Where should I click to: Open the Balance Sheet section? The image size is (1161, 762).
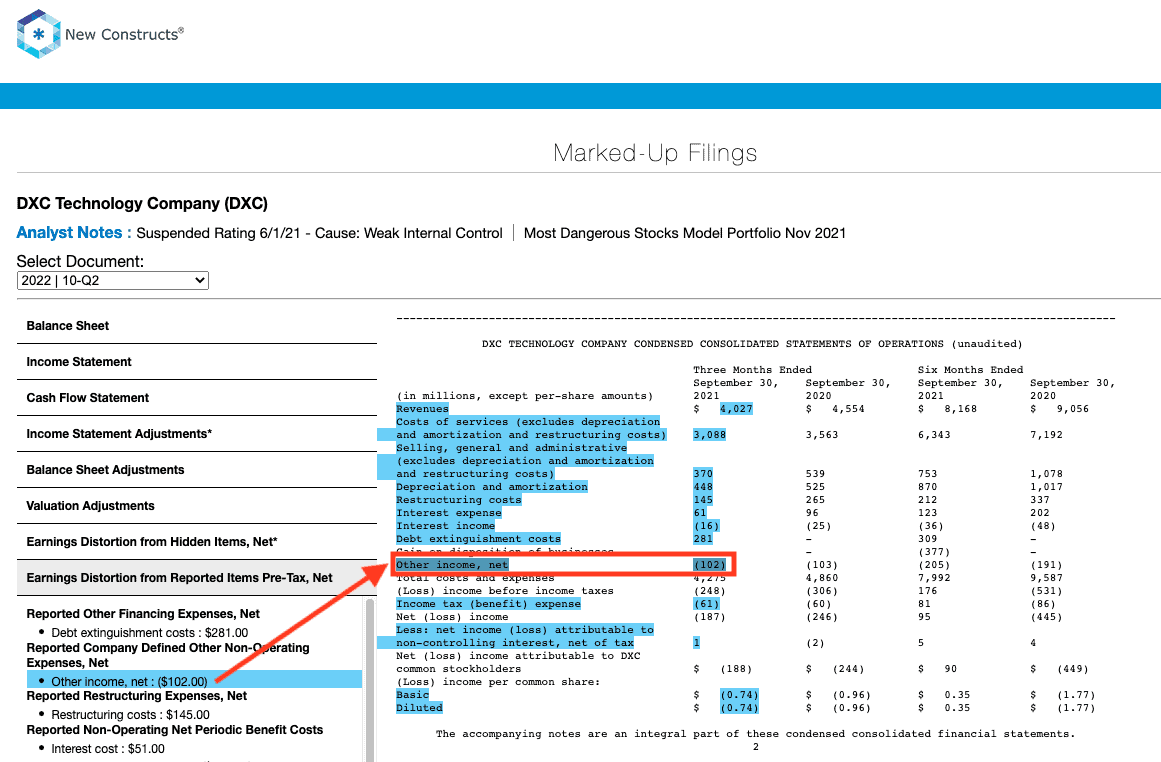[197, 326]
